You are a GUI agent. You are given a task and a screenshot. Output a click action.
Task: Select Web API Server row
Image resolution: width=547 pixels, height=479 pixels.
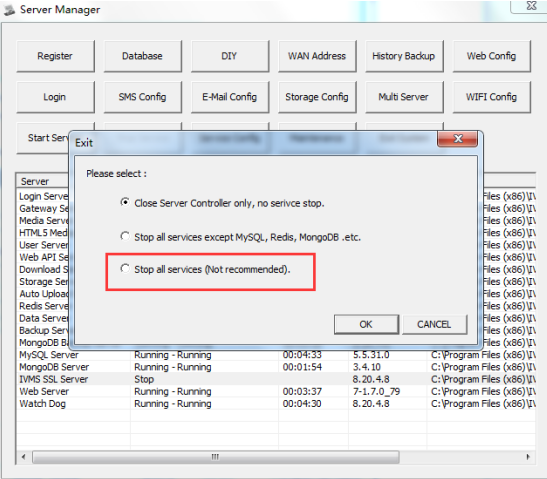tap(44, 257)
